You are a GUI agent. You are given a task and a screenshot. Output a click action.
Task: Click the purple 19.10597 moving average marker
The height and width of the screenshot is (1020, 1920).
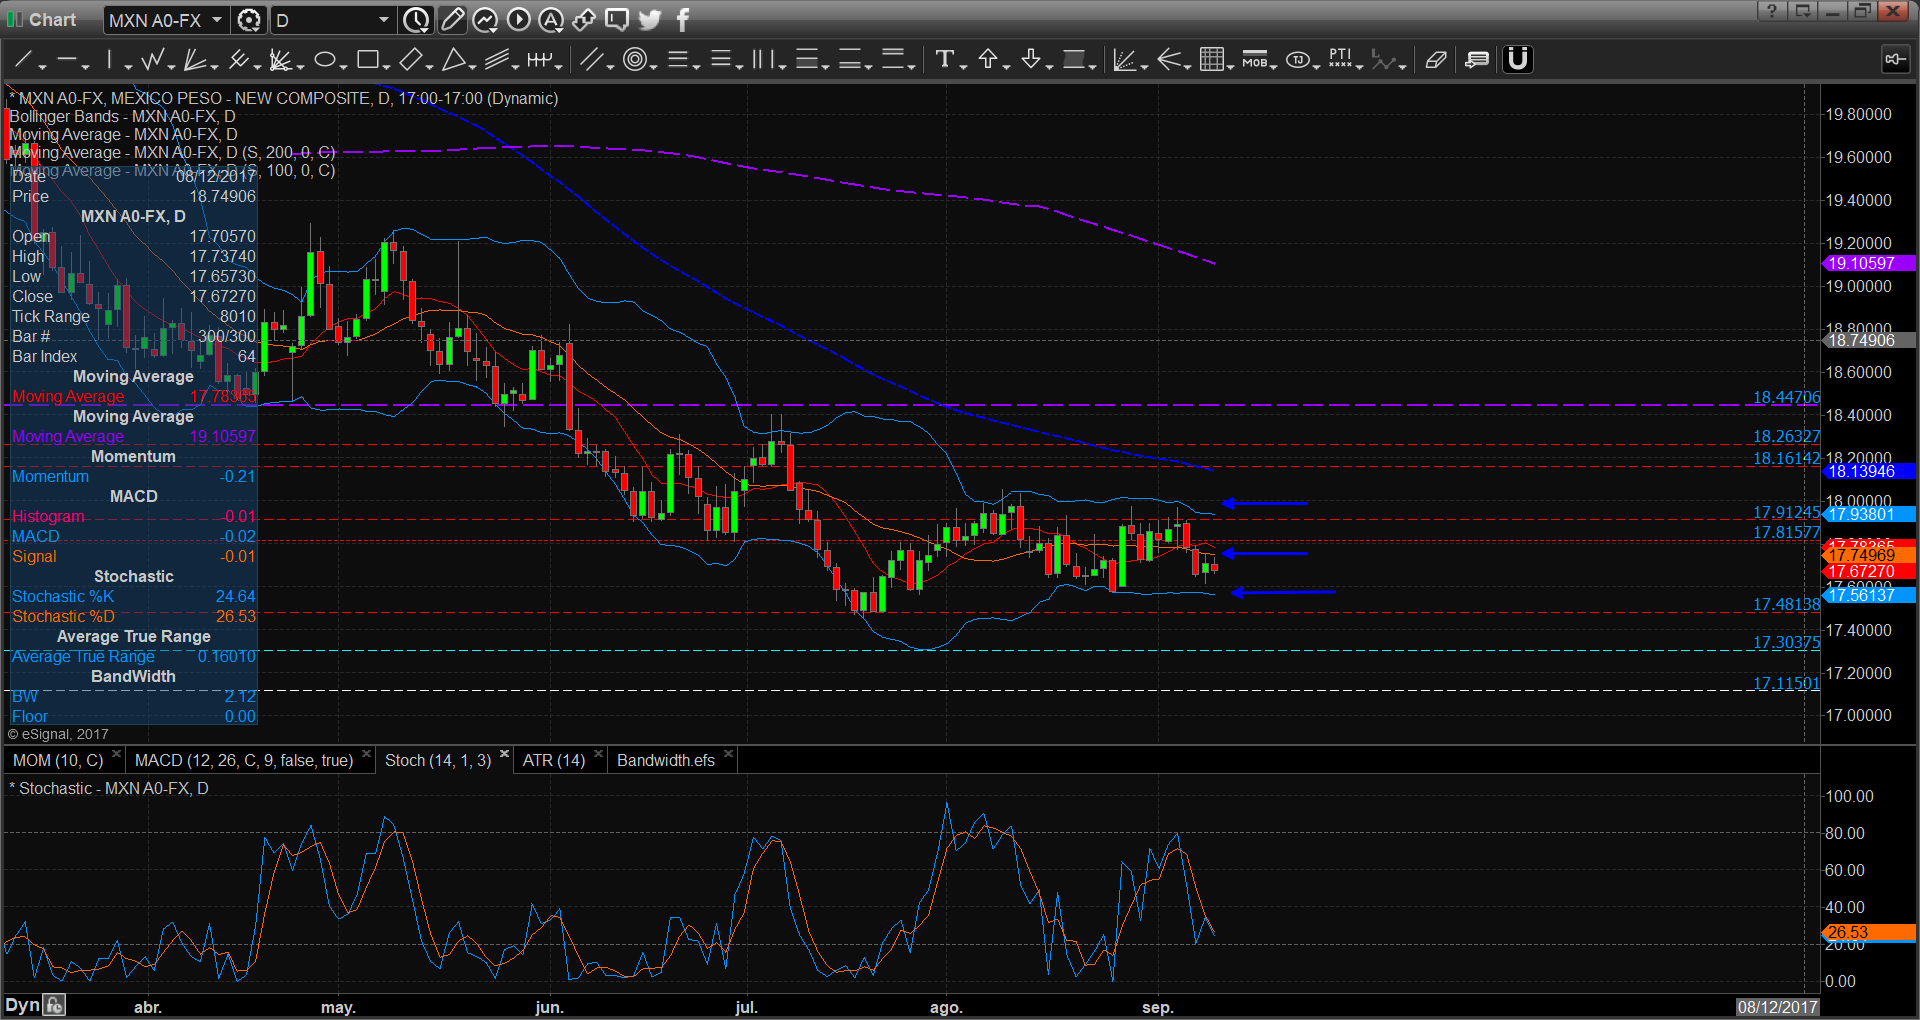tap(1867, 264)
